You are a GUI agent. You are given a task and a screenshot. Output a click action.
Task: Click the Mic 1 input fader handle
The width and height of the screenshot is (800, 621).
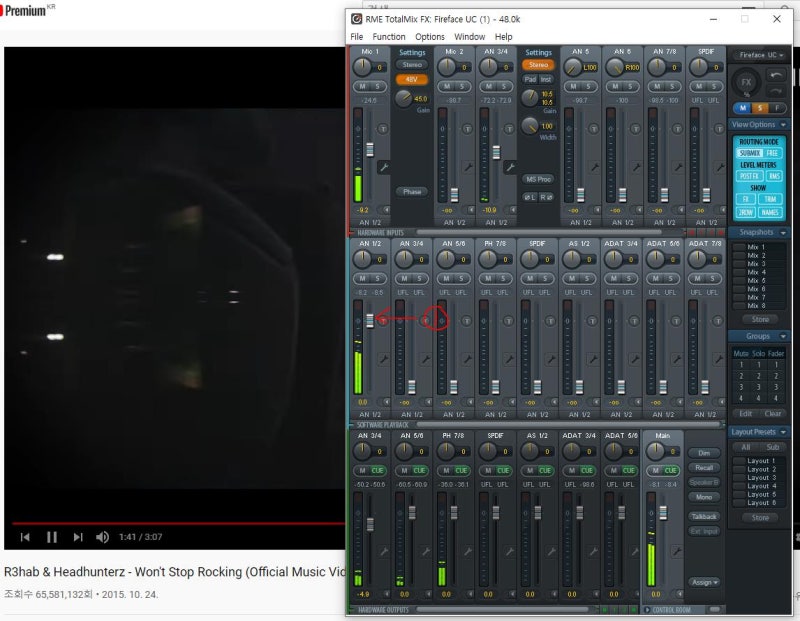tap(370, 149)
